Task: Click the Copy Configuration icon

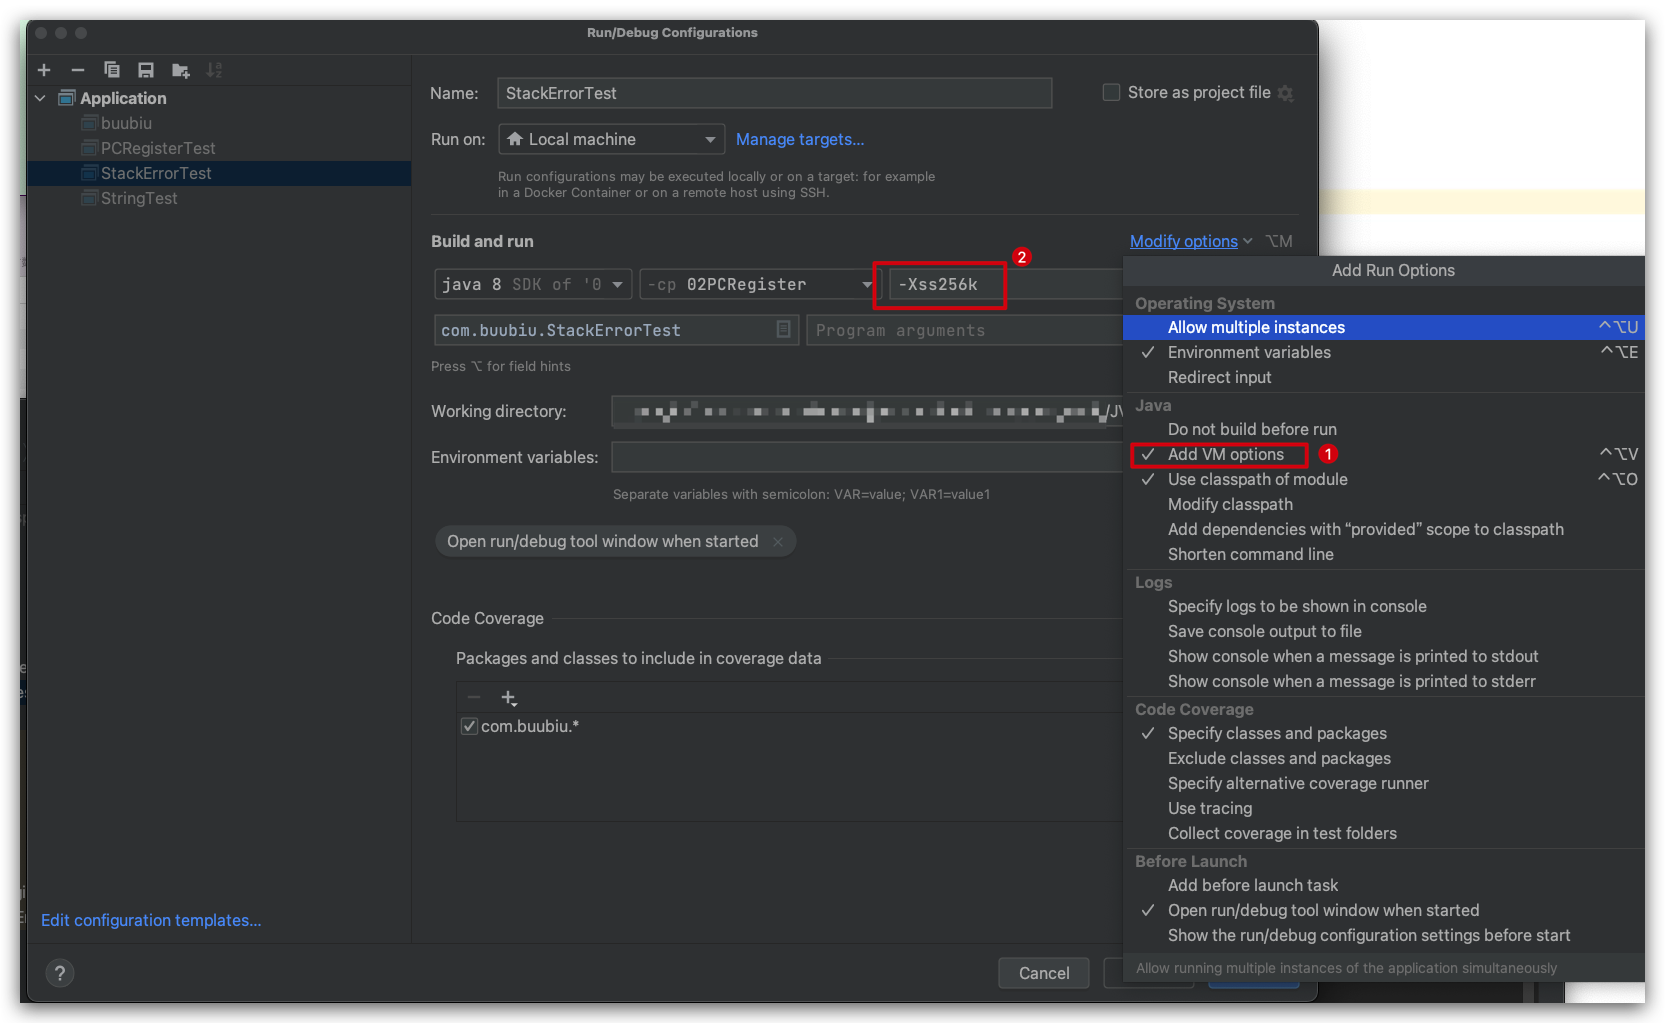Action: point(112,70)
